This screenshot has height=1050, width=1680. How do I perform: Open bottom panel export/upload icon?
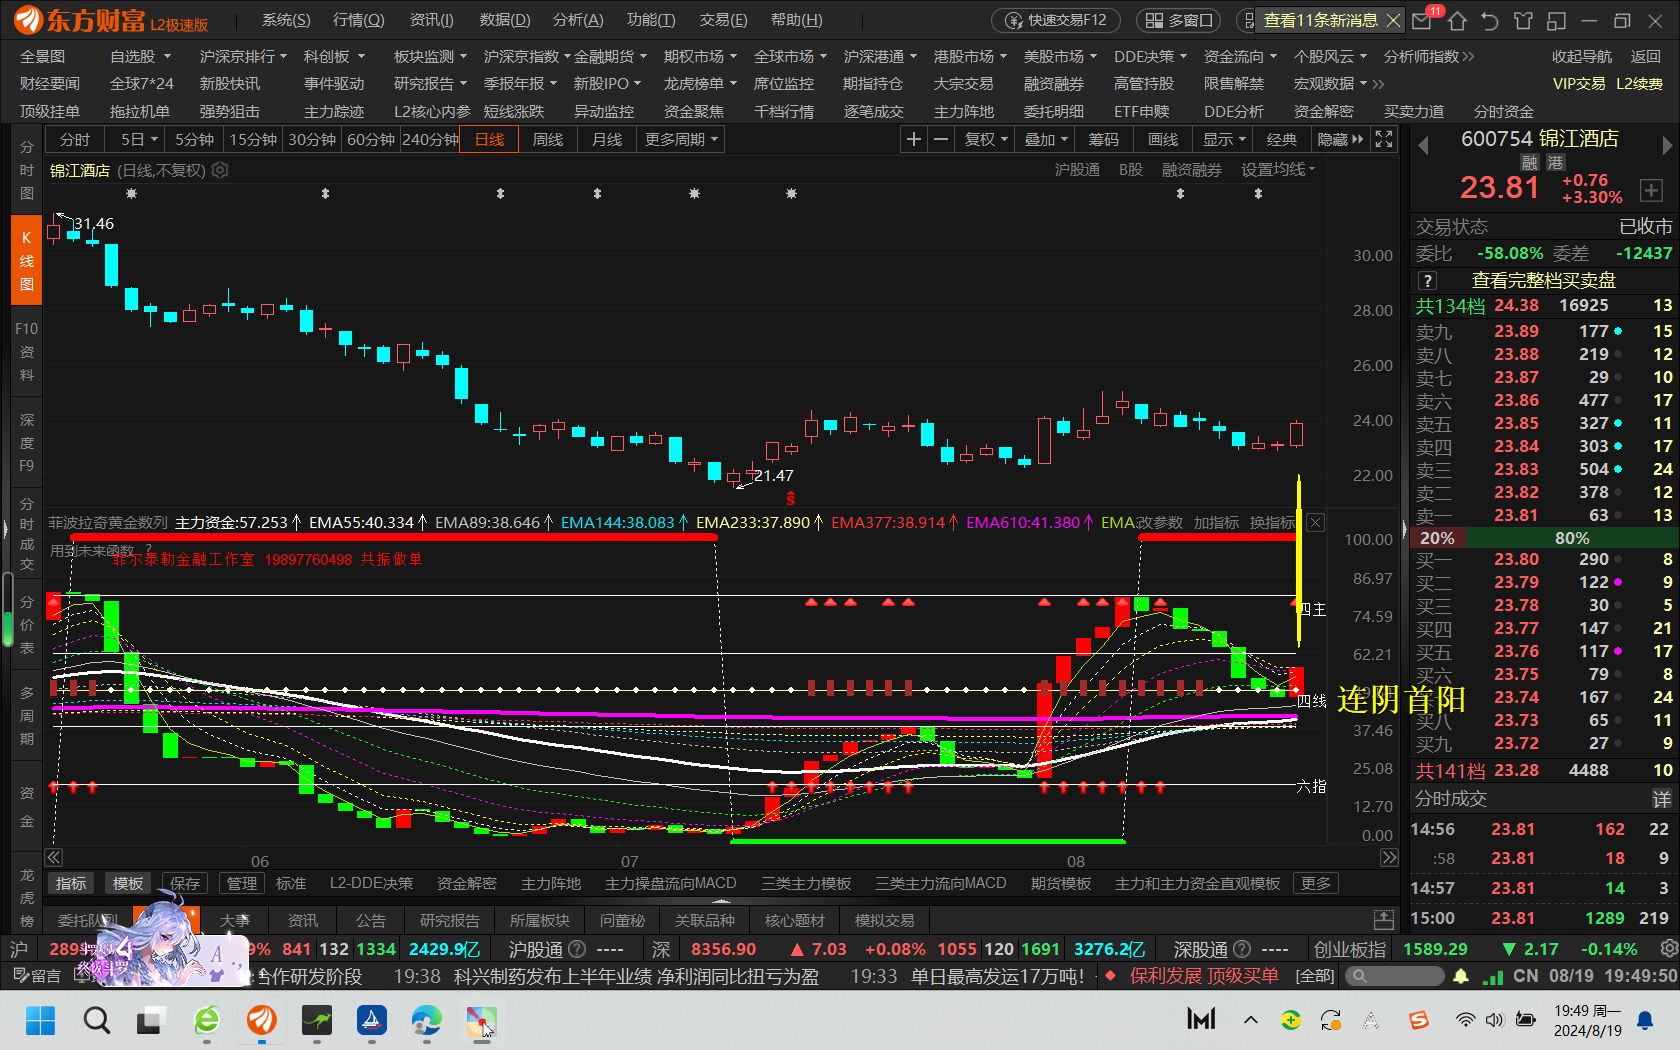coord(1384,920)
